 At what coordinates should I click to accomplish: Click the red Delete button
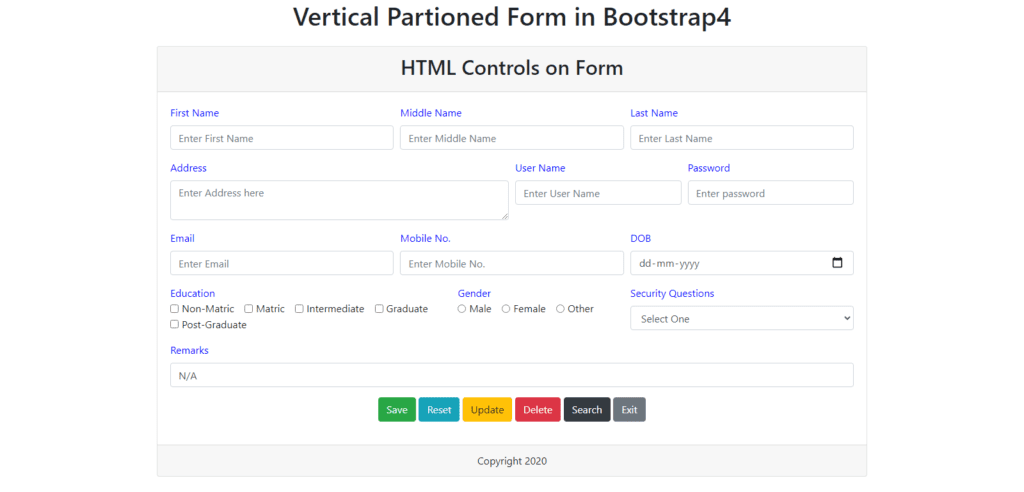[x=538, y=410]
